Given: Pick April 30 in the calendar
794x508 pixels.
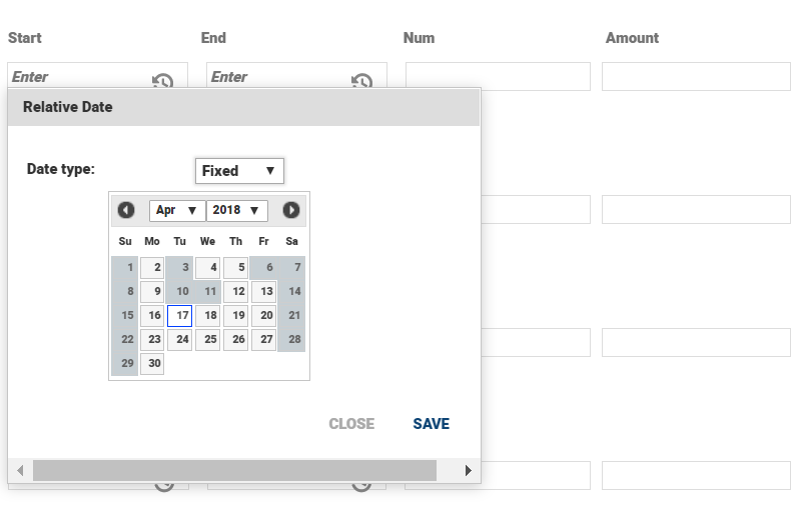Looking at the screenshot, I should pos(152,364).
